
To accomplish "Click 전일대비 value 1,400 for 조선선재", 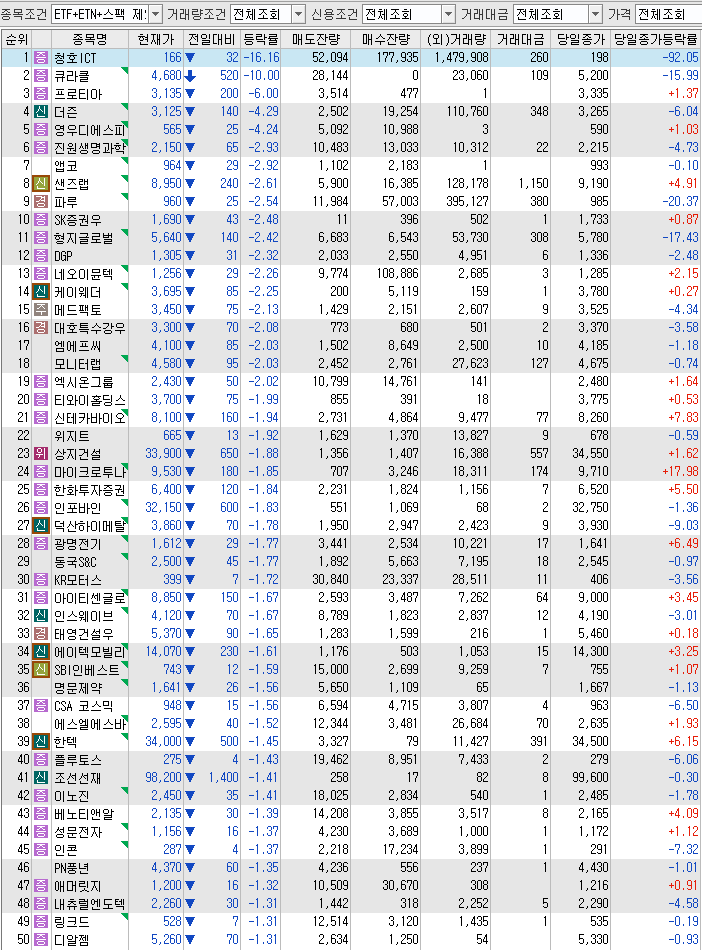I will (224, 777).
